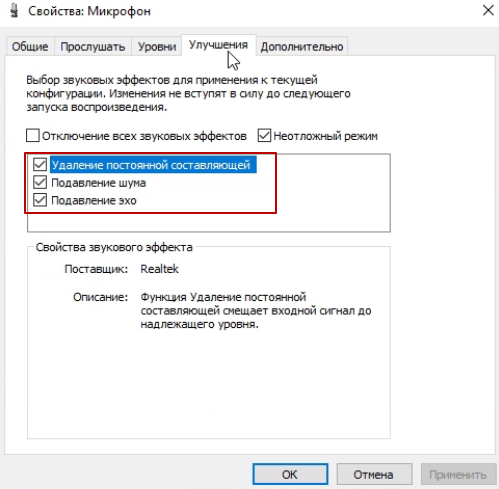
Task: Open the Дополнительно tab
Action: 302,46
